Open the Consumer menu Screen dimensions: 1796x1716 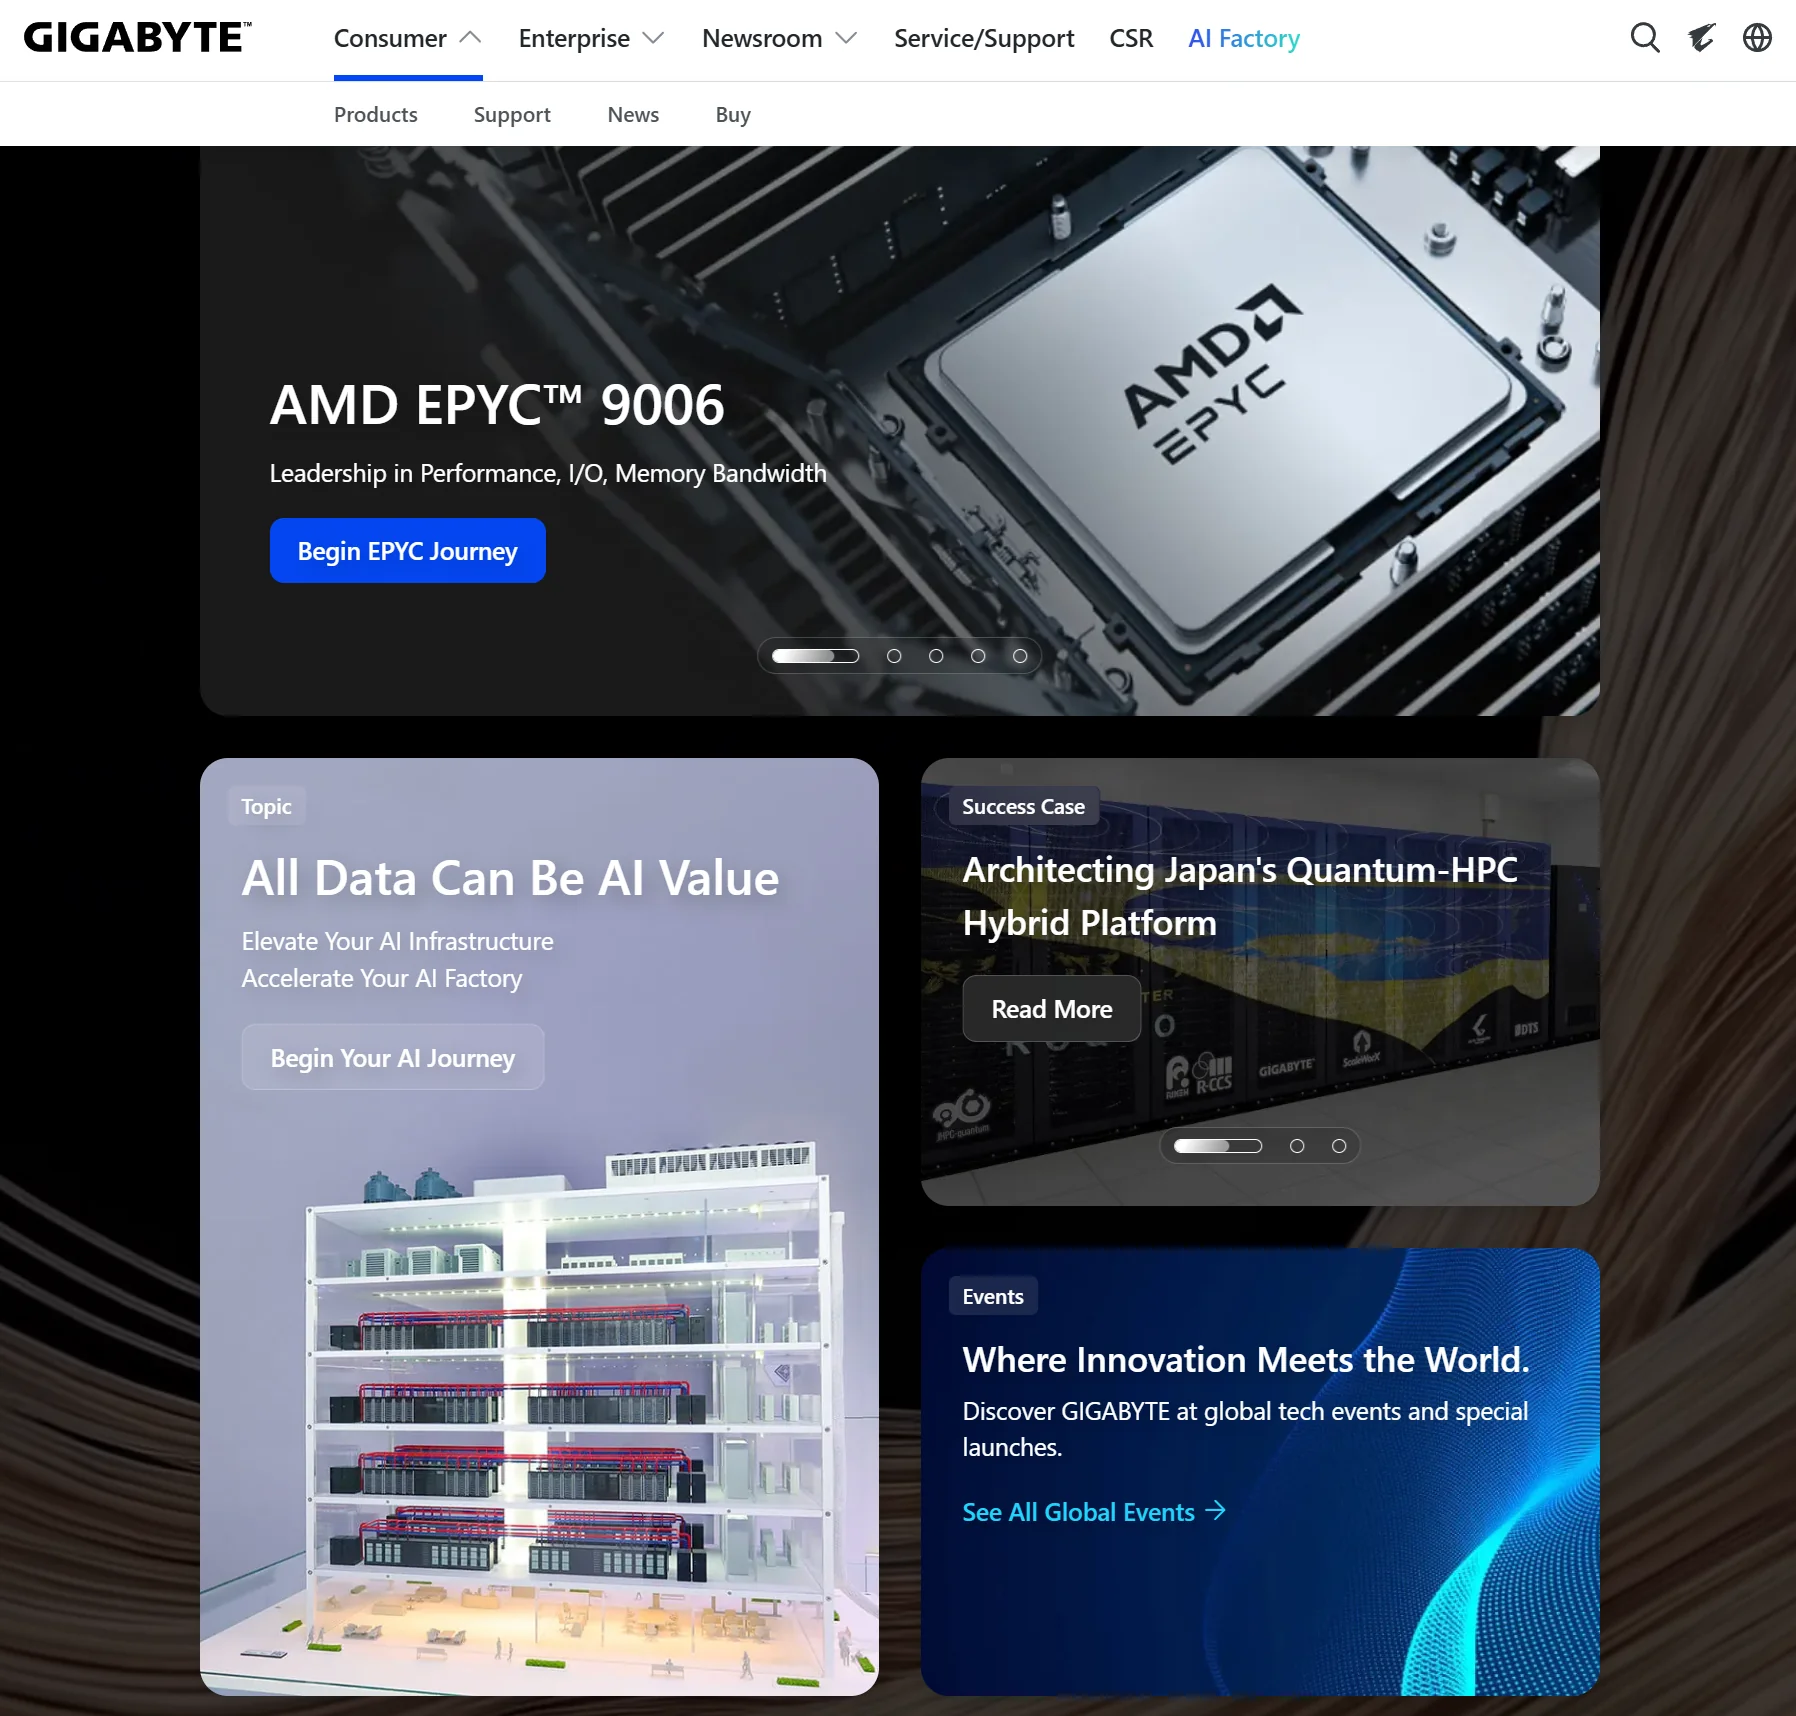pyautogui.click(x=390, y=38)
